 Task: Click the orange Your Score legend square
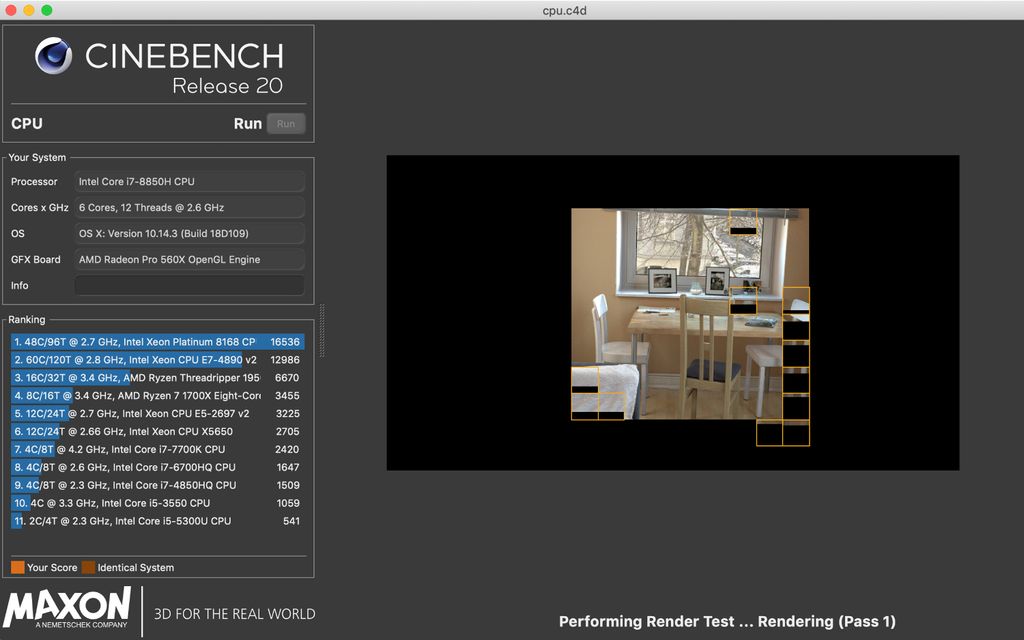[17, 567]
